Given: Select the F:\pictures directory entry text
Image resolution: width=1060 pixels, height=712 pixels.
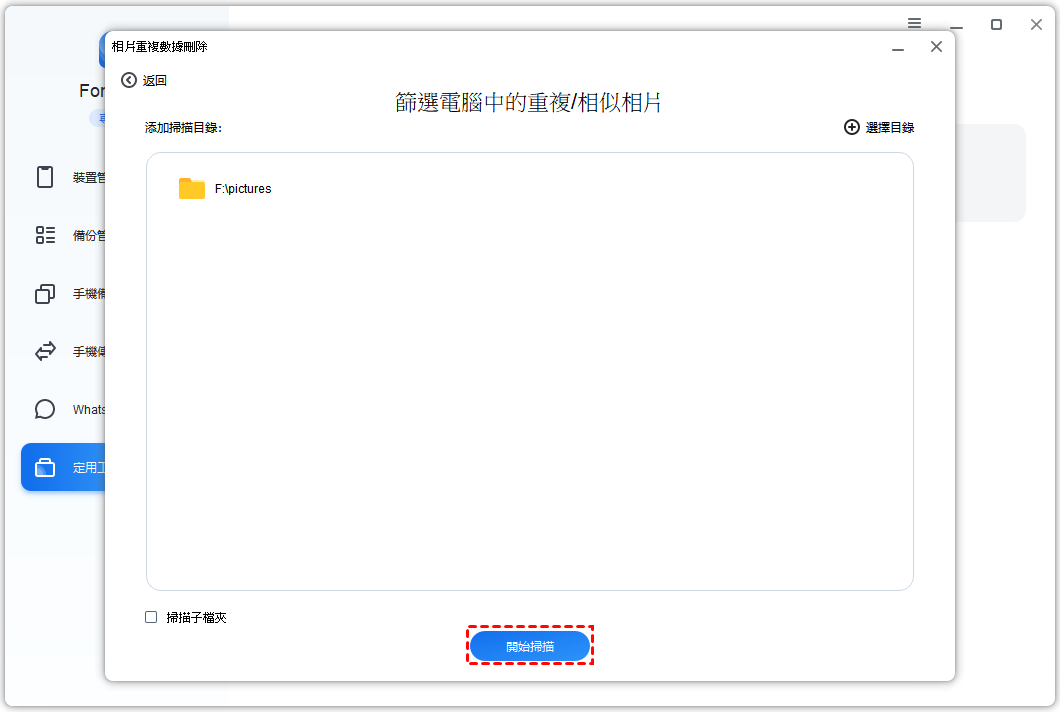Looking at the screenshot, I should (x=243, y=188).
